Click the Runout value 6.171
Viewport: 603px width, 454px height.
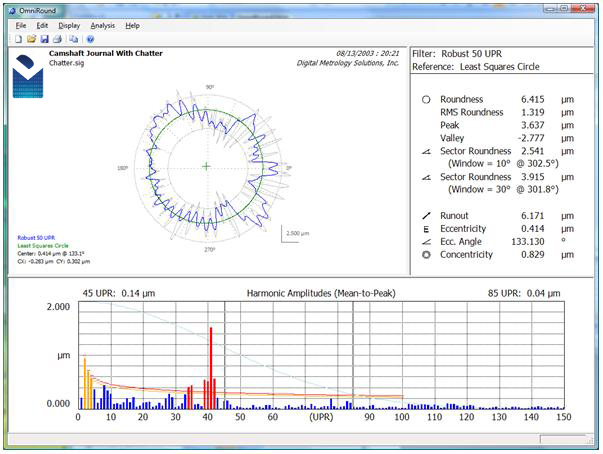pos(533,216)
